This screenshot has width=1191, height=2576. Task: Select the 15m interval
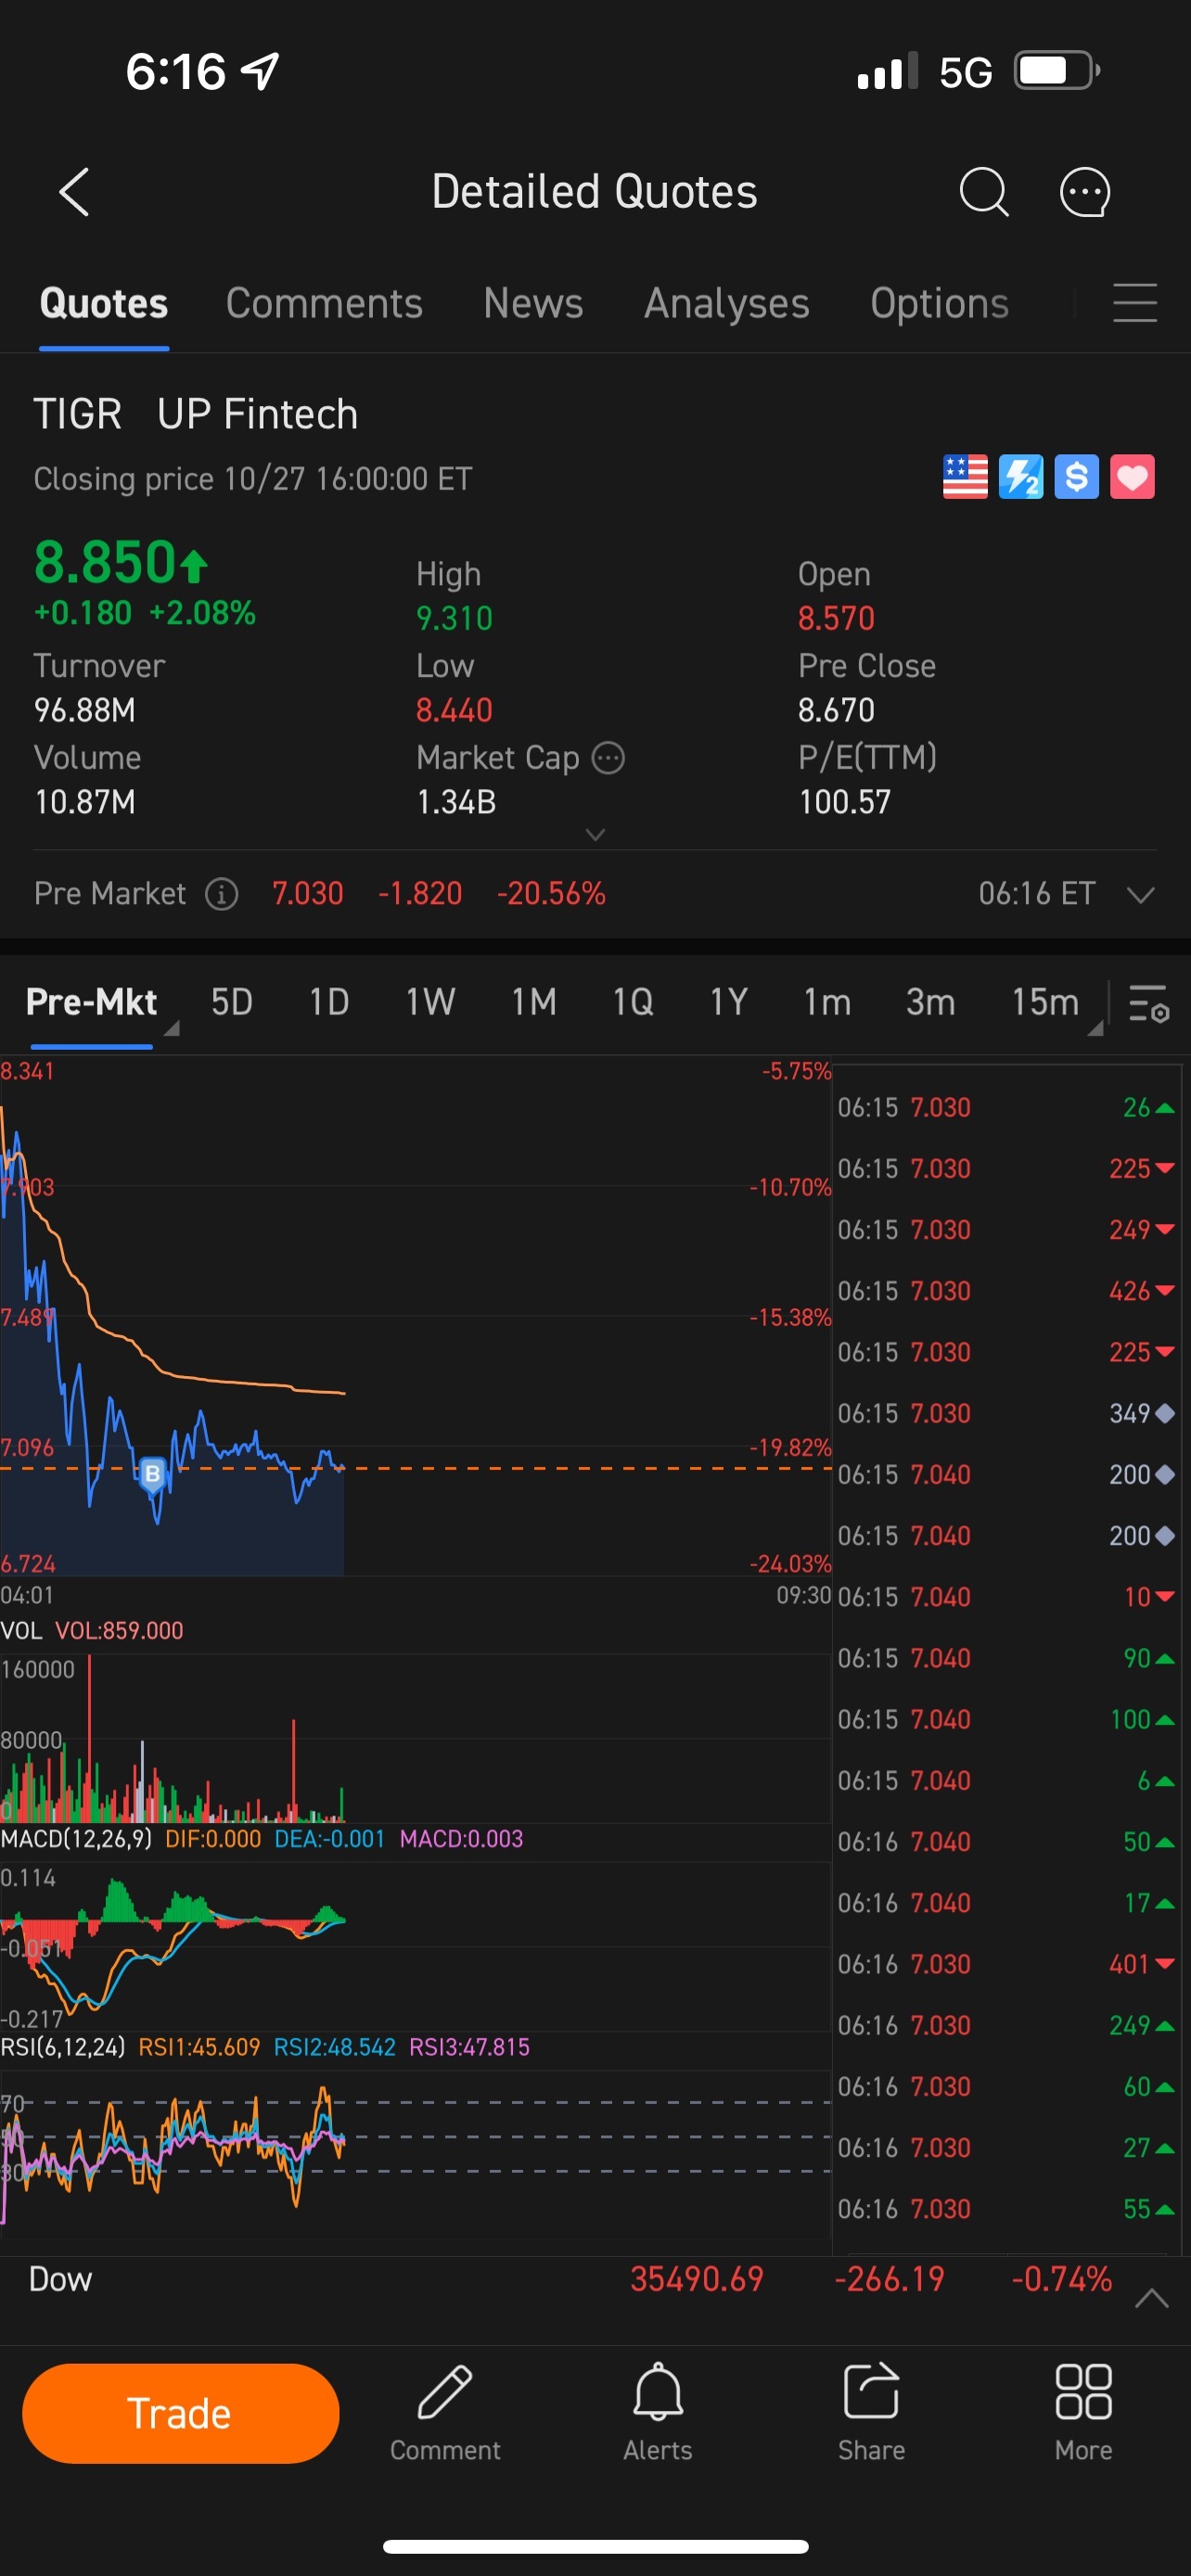point(1045,1002)
